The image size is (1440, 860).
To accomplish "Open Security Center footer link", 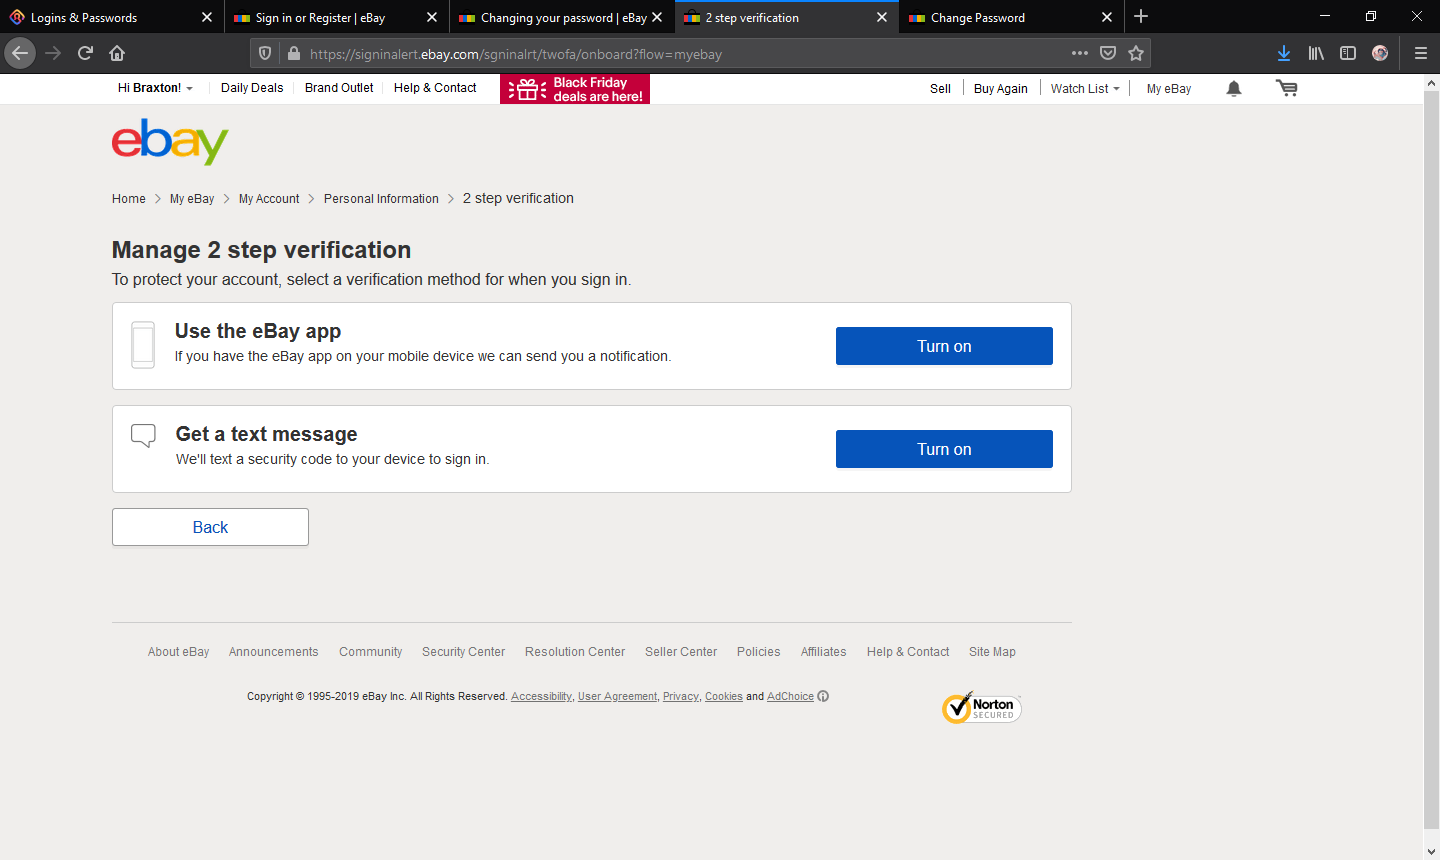I will pos(463,652).
